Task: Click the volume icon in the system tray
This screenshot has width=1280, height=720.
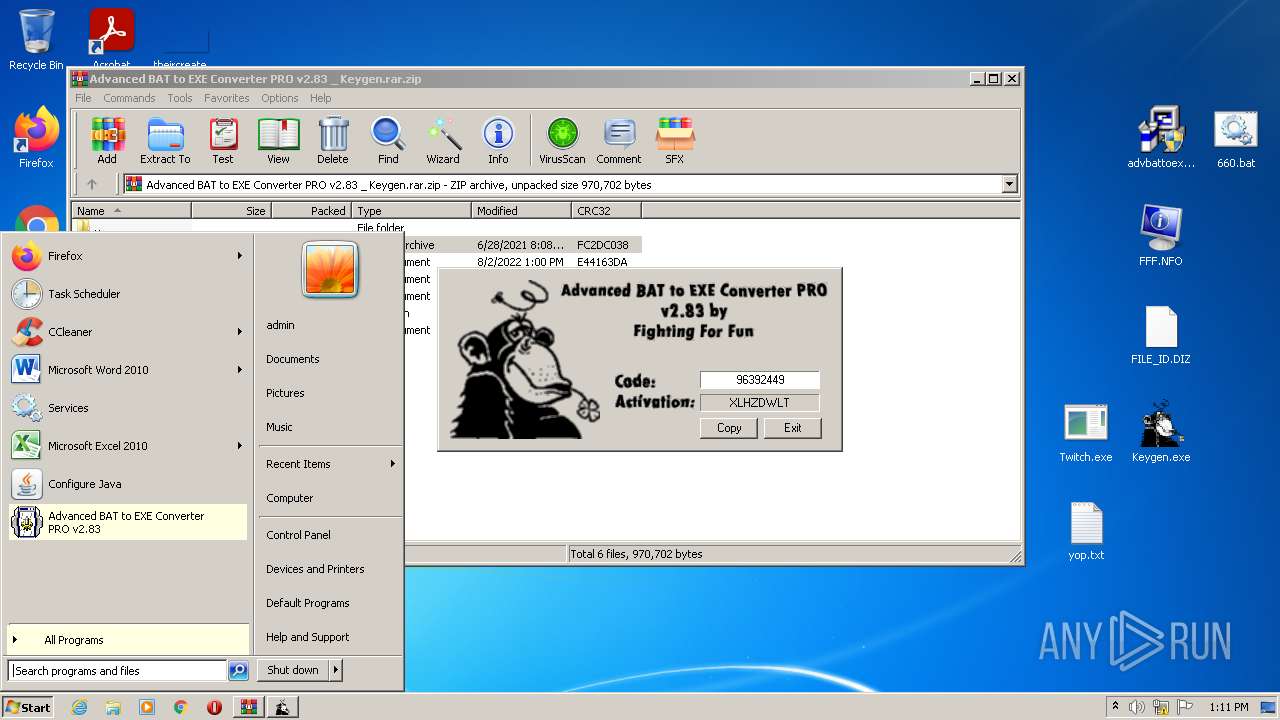Action: click(x=1137, y=707)
